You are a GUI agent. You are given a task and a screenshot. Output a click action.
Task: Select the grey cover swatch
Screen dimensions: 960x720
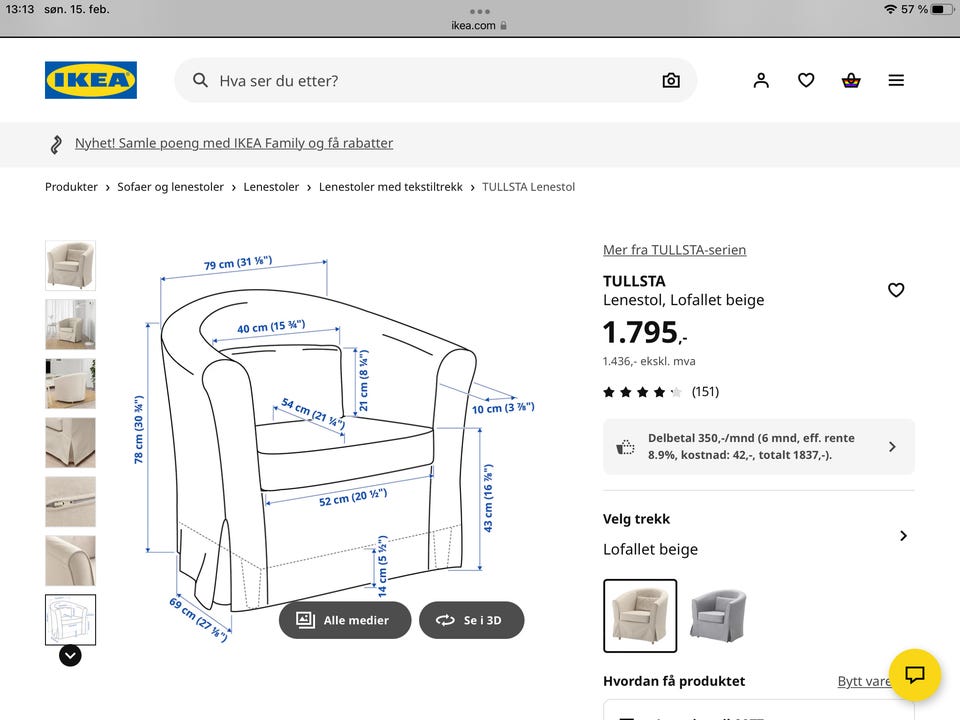tap(718, 616)
